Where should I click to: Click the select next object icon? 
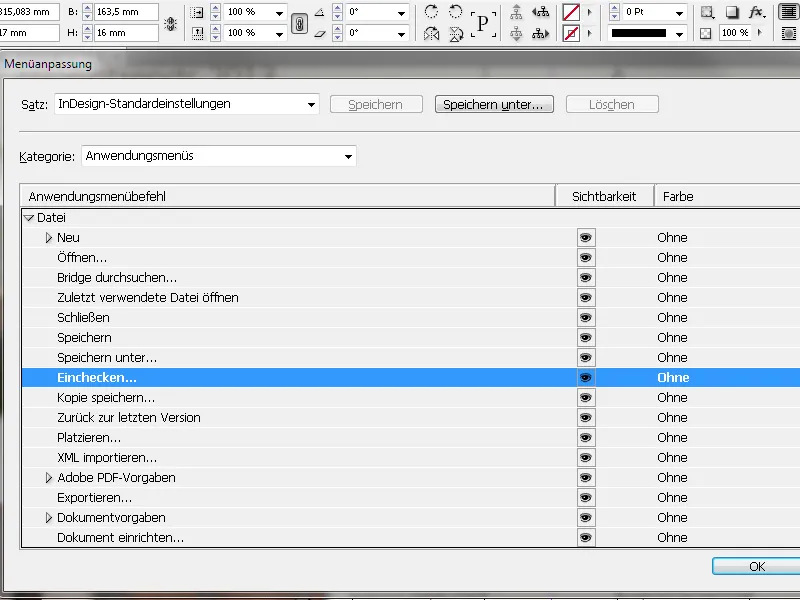coord(540,34)
